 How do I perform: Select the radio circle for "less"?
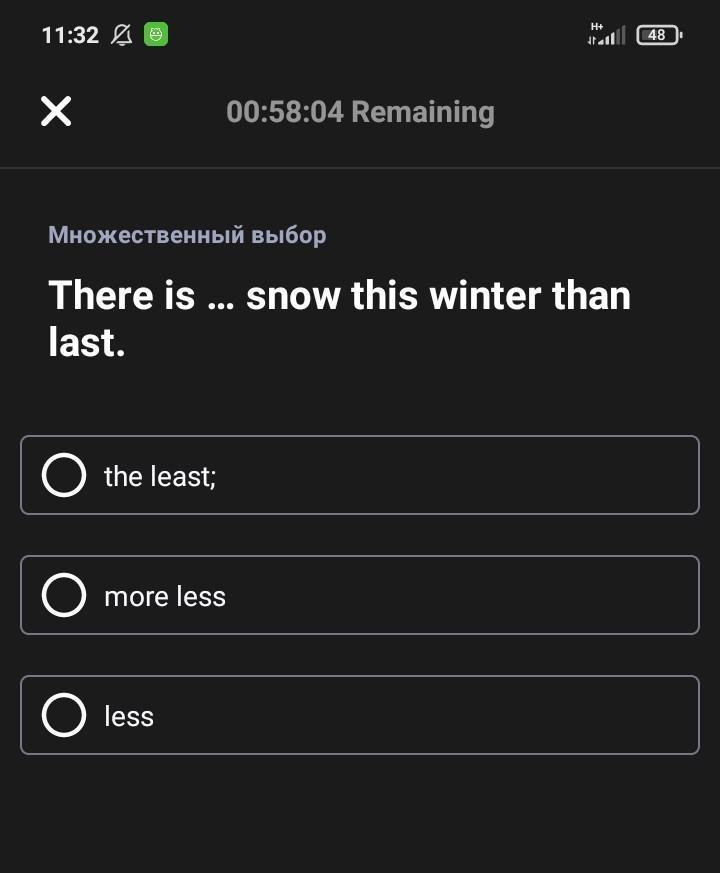64,715
